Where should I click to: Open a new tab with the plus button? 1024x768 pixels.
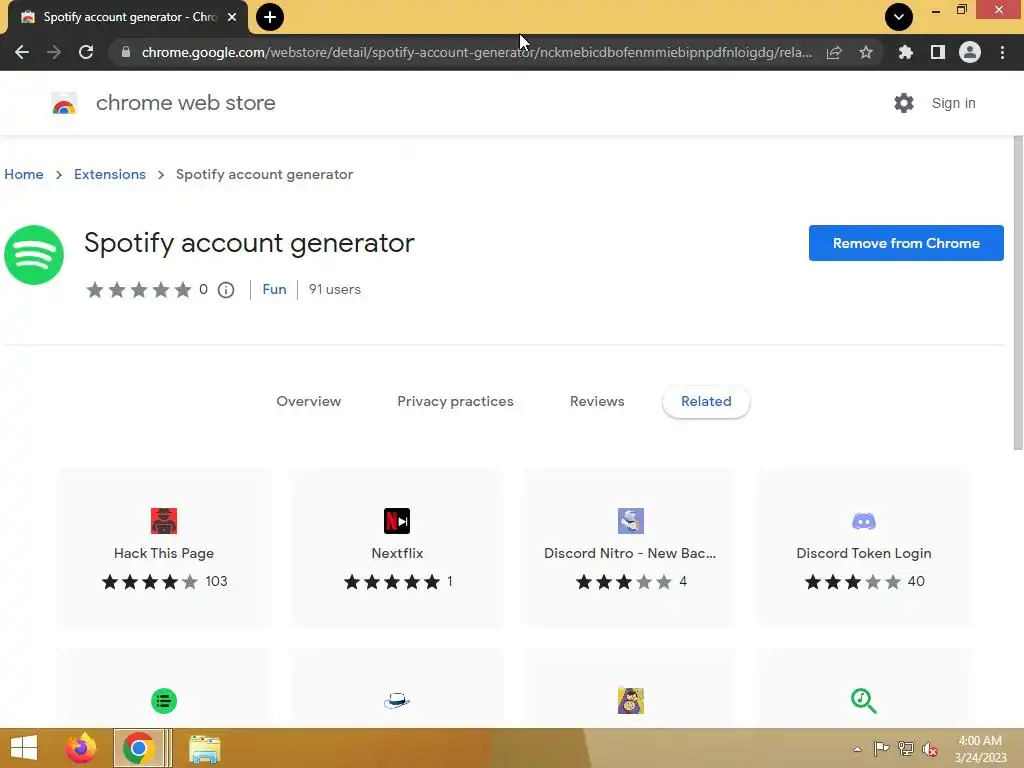(x=270, y=17)
